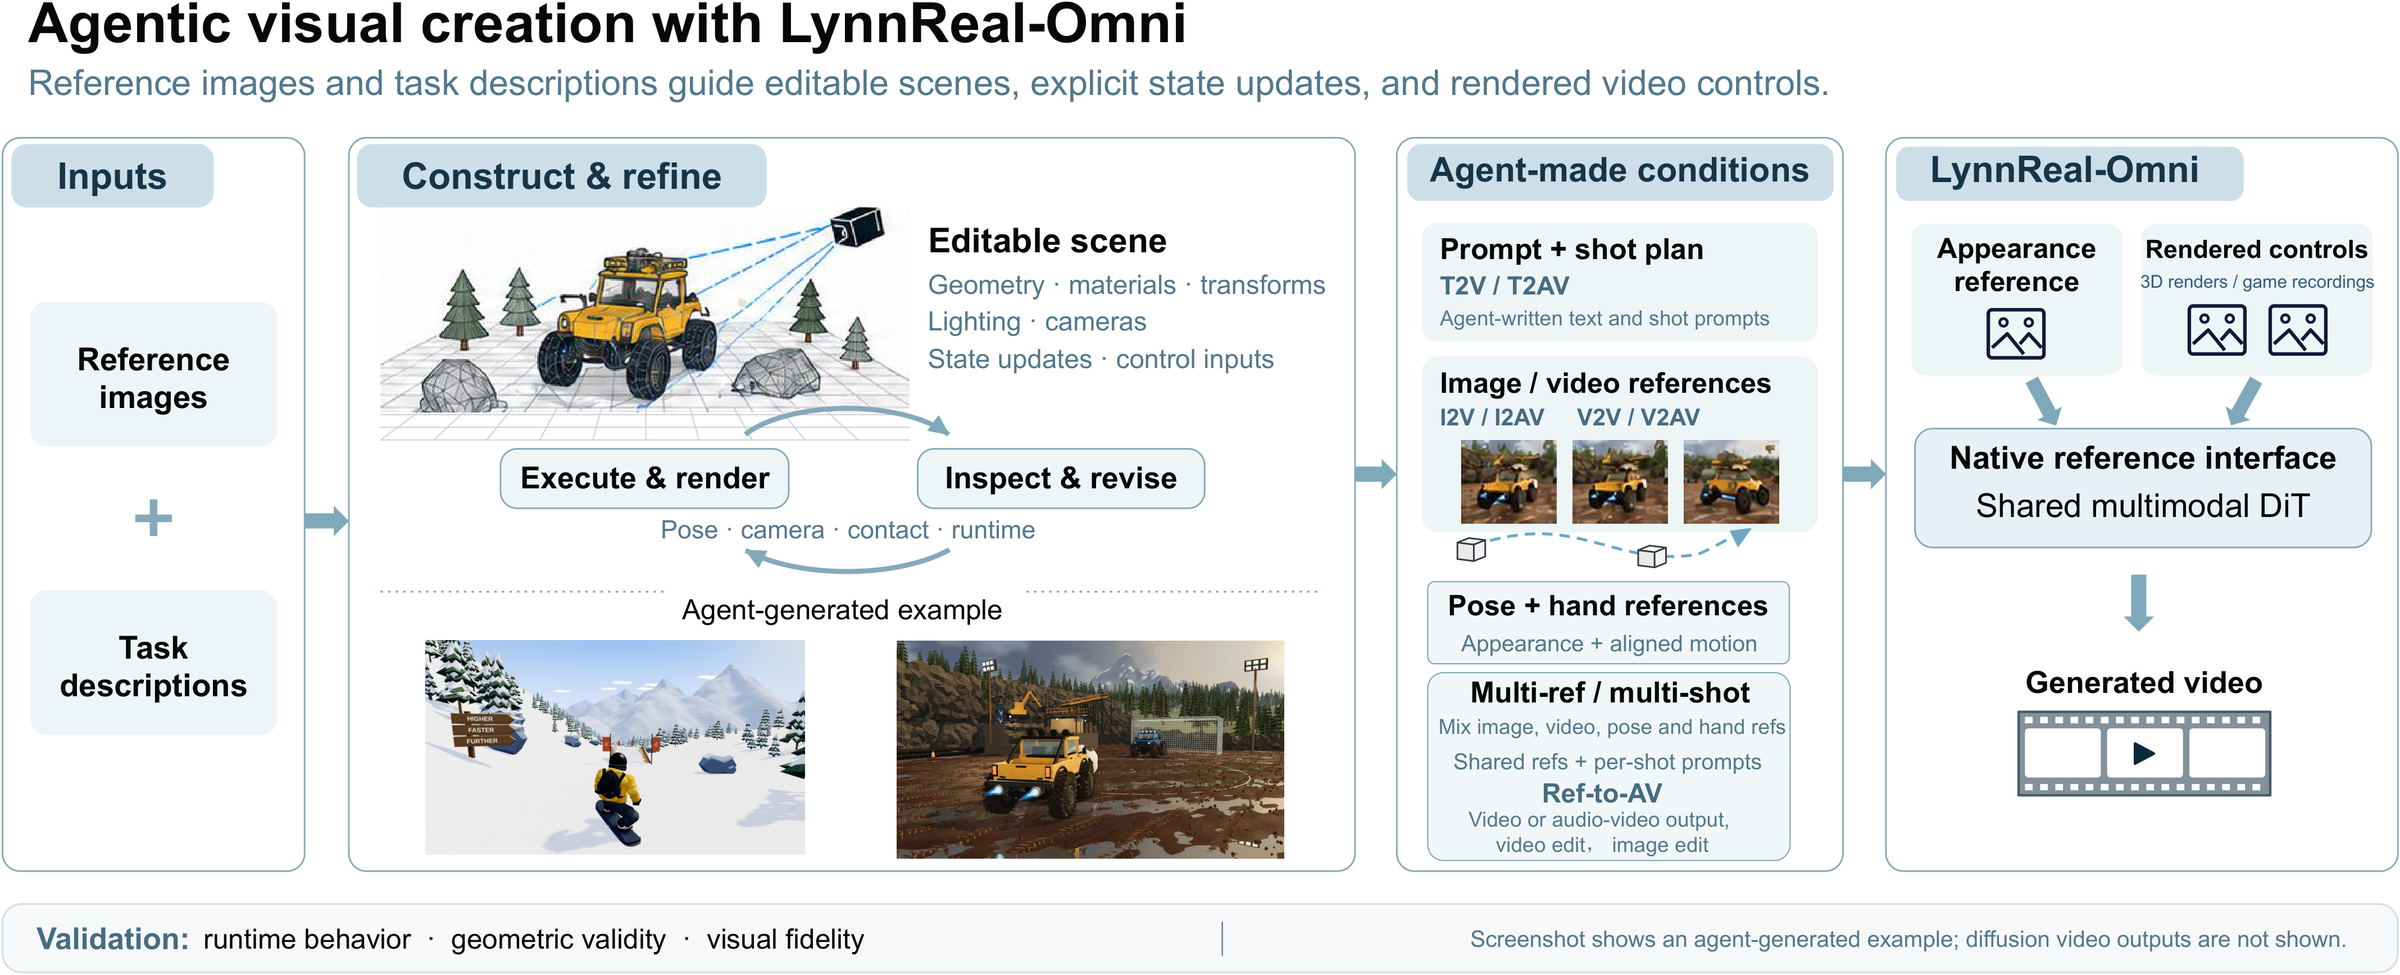Click the Prompt + shot plan card

(x=1619, y=282)
